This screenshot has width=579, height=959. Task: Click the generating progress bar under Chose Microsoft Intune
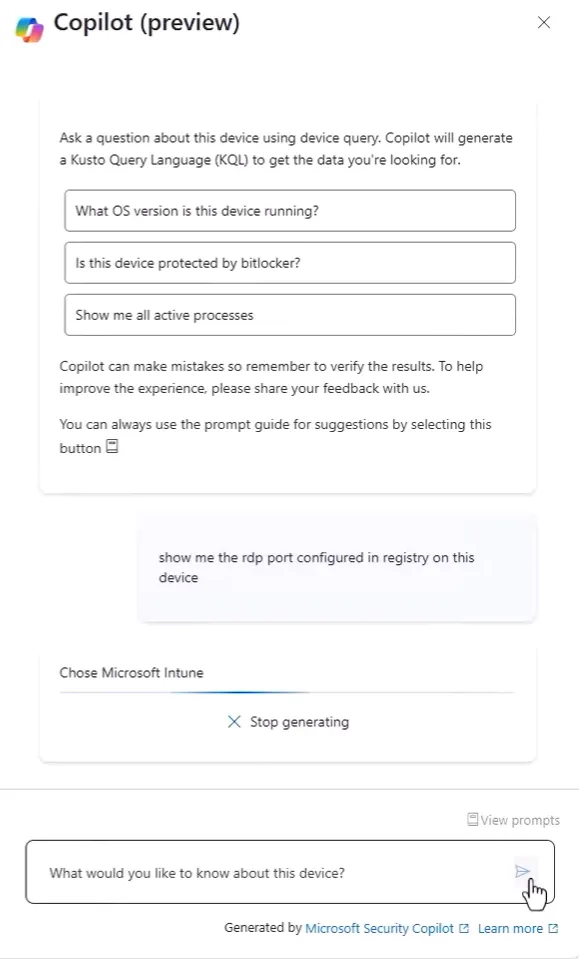click(x=286, y=692)
